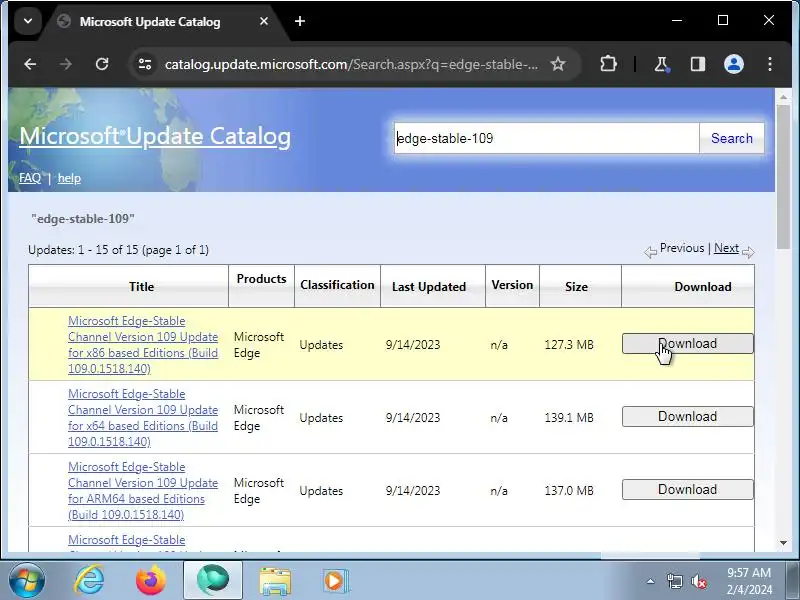Close the Microsoft Update Catalog tab
This screenshot has width=800, height=600.
pyautogui.click(x=264, y=21)
